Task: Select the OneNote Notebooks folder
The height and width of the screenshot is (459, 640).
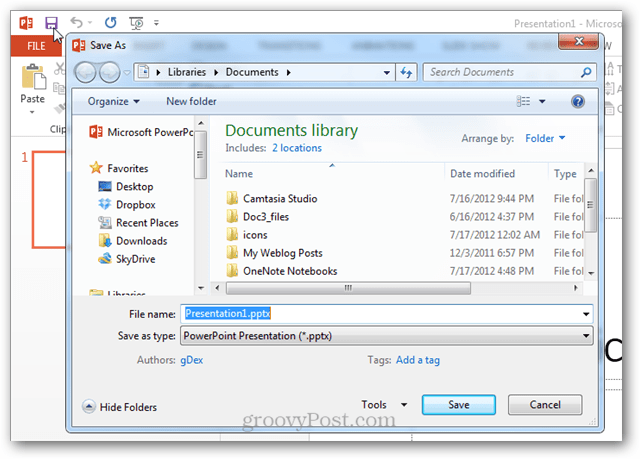Action: 282,271
